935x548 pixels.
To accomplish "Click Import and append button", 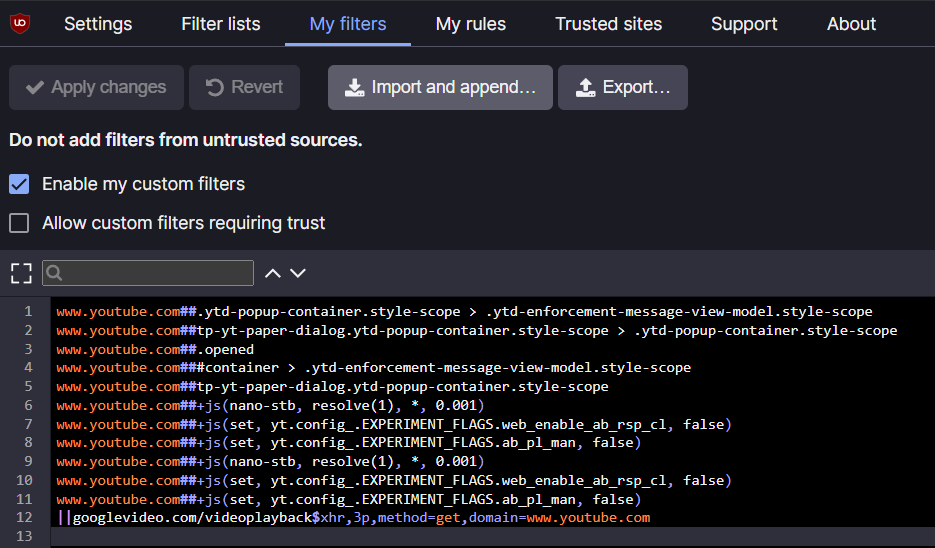I will click(x=440, y=88).
